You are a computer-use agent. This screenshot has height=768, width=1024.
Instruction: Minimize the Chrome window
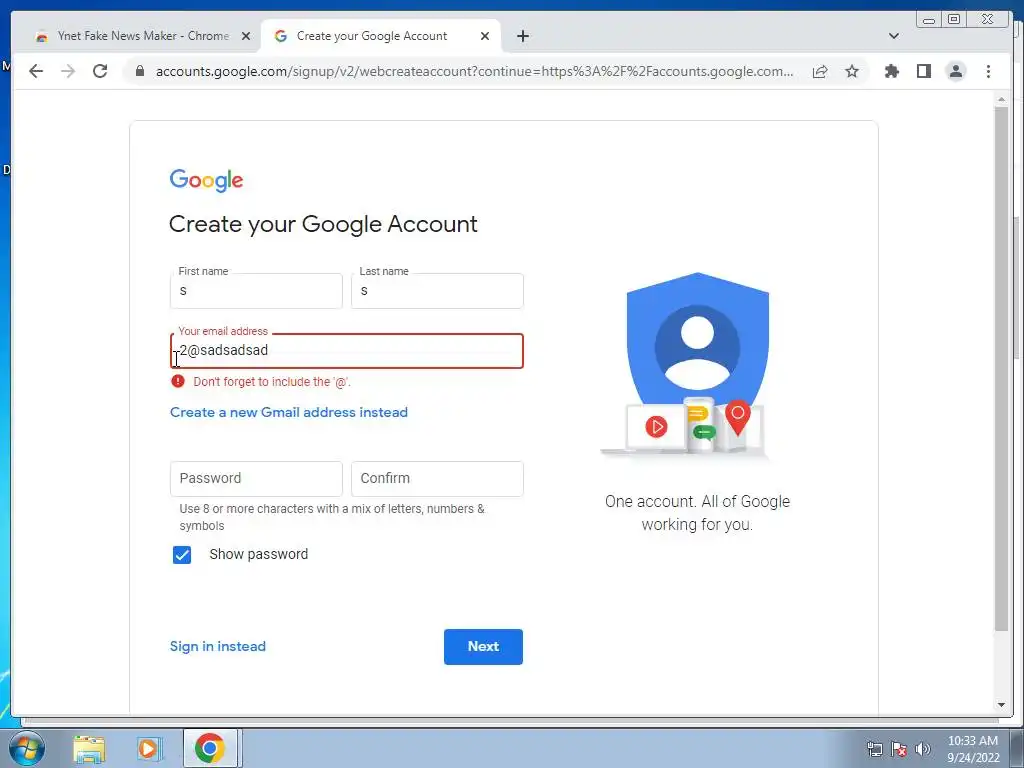(929, 19)
